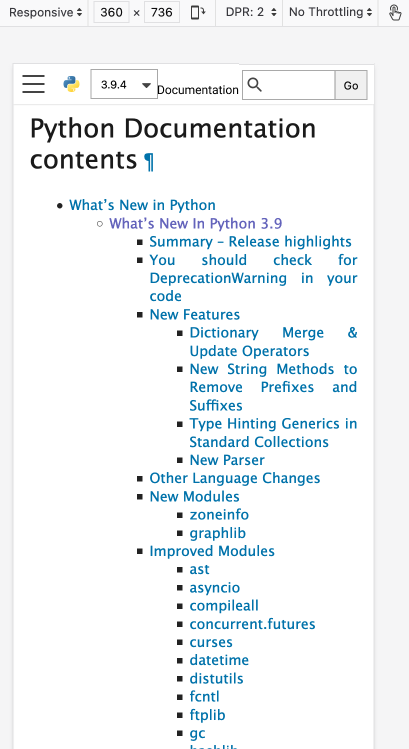Click the documentation search input field

coord(289,85)
